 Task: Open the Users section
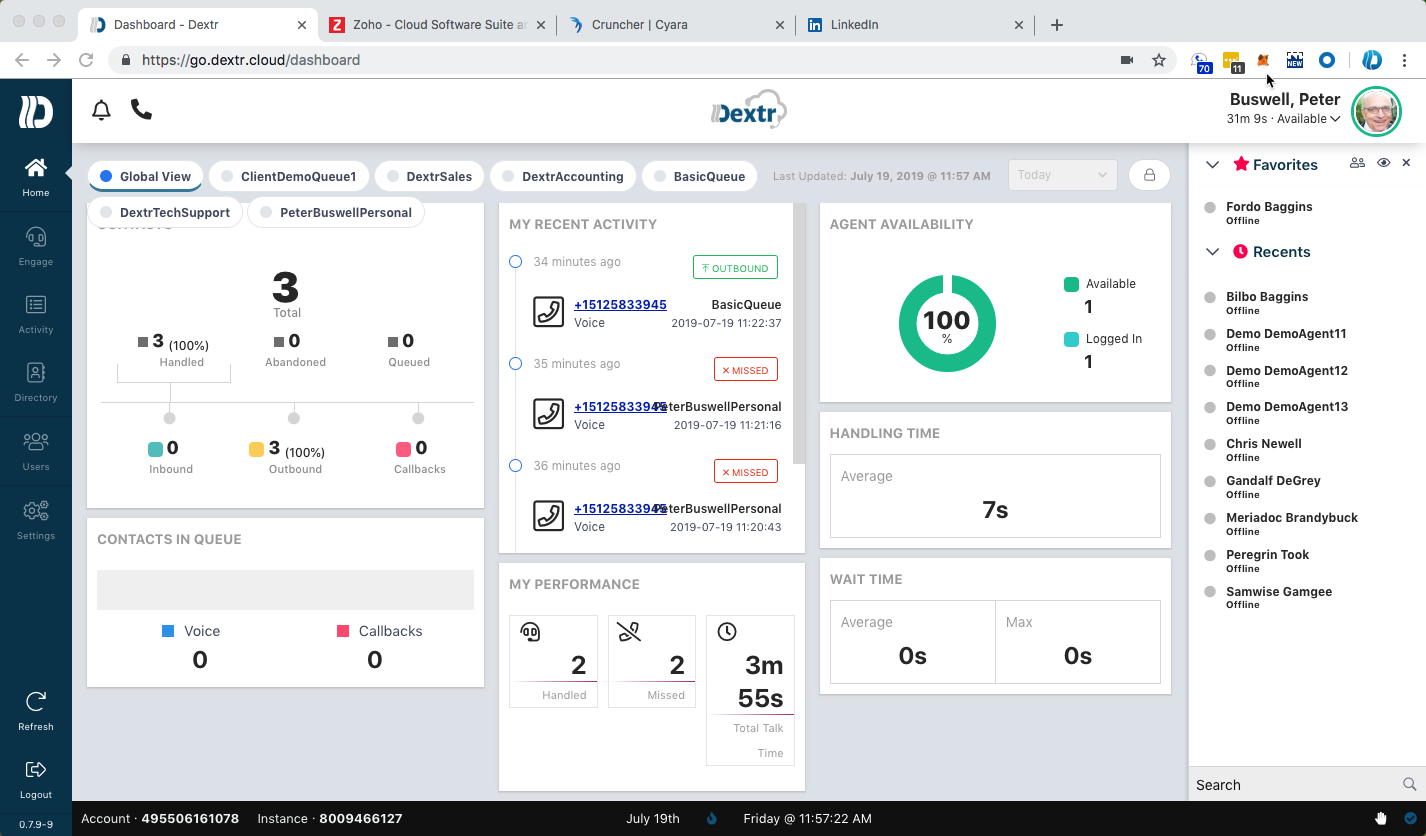[36, 451]
